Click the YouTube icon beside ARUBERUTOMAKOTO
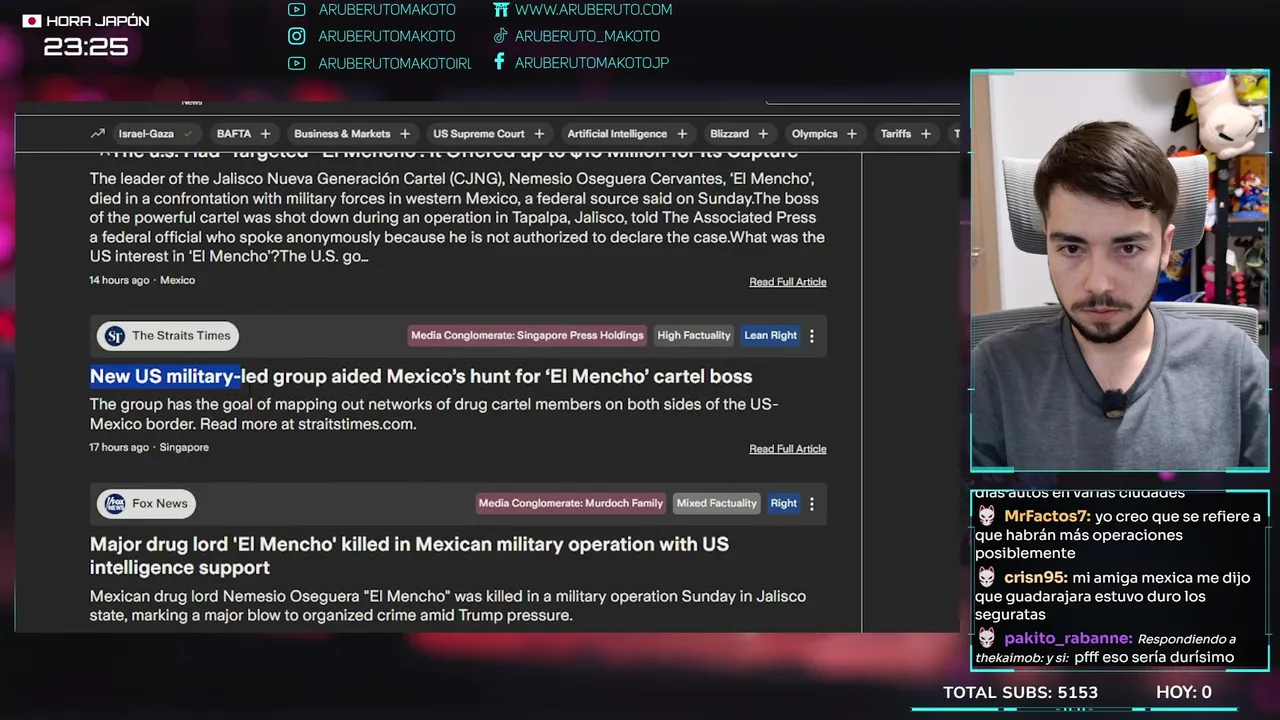This screenshot has height=720, width=1280. click(297, 10)
